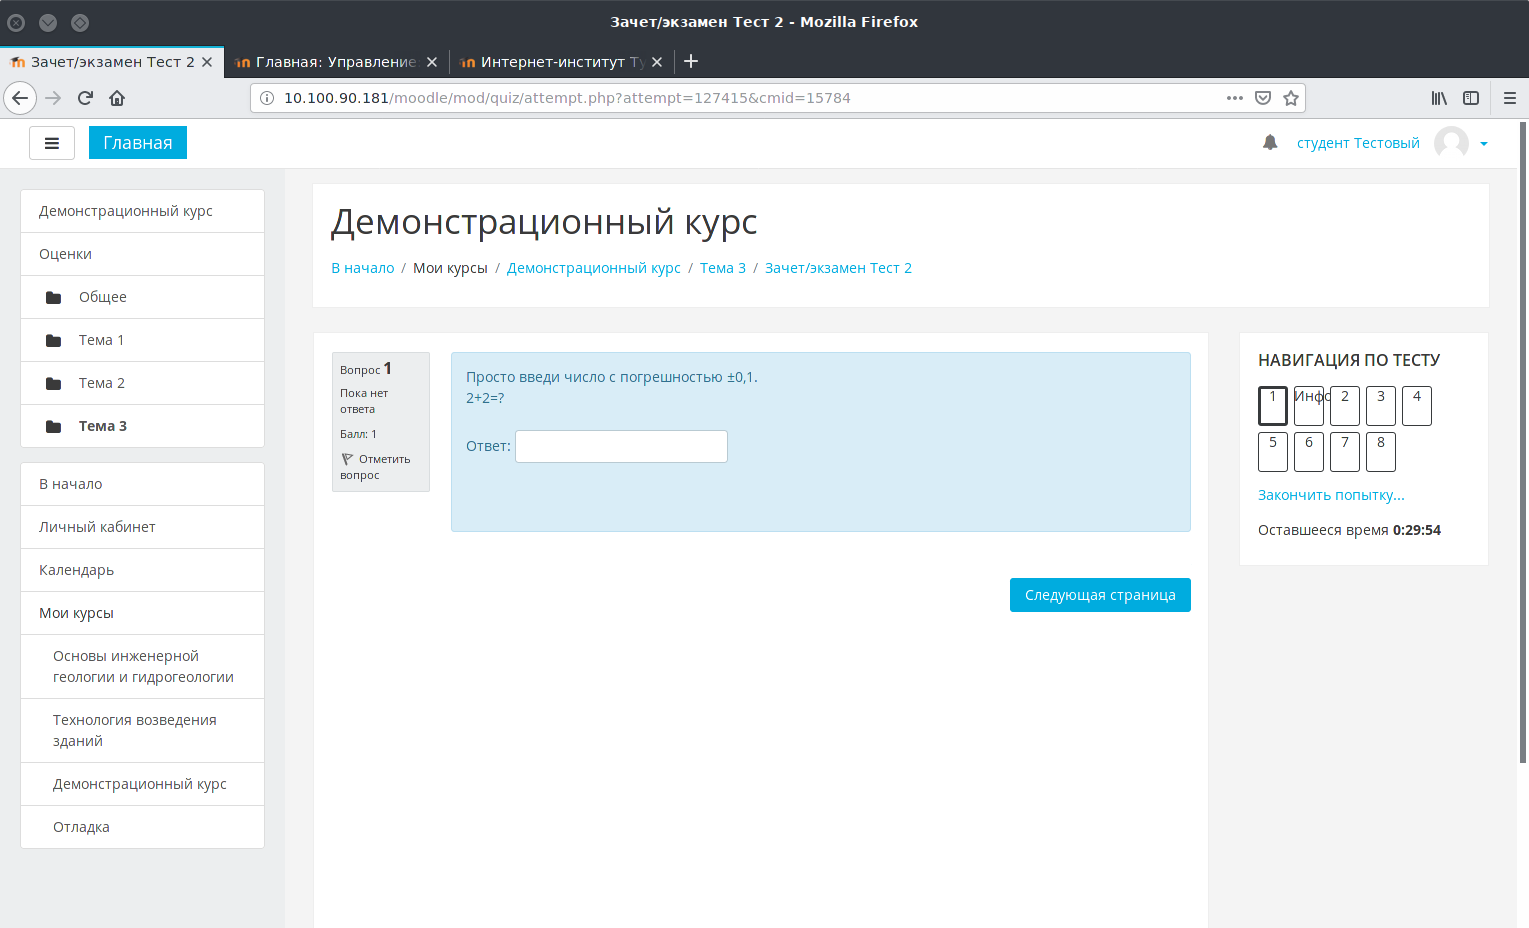Click the user avatar picture
Screen dimensions: 1529x928
point(1451,143)
